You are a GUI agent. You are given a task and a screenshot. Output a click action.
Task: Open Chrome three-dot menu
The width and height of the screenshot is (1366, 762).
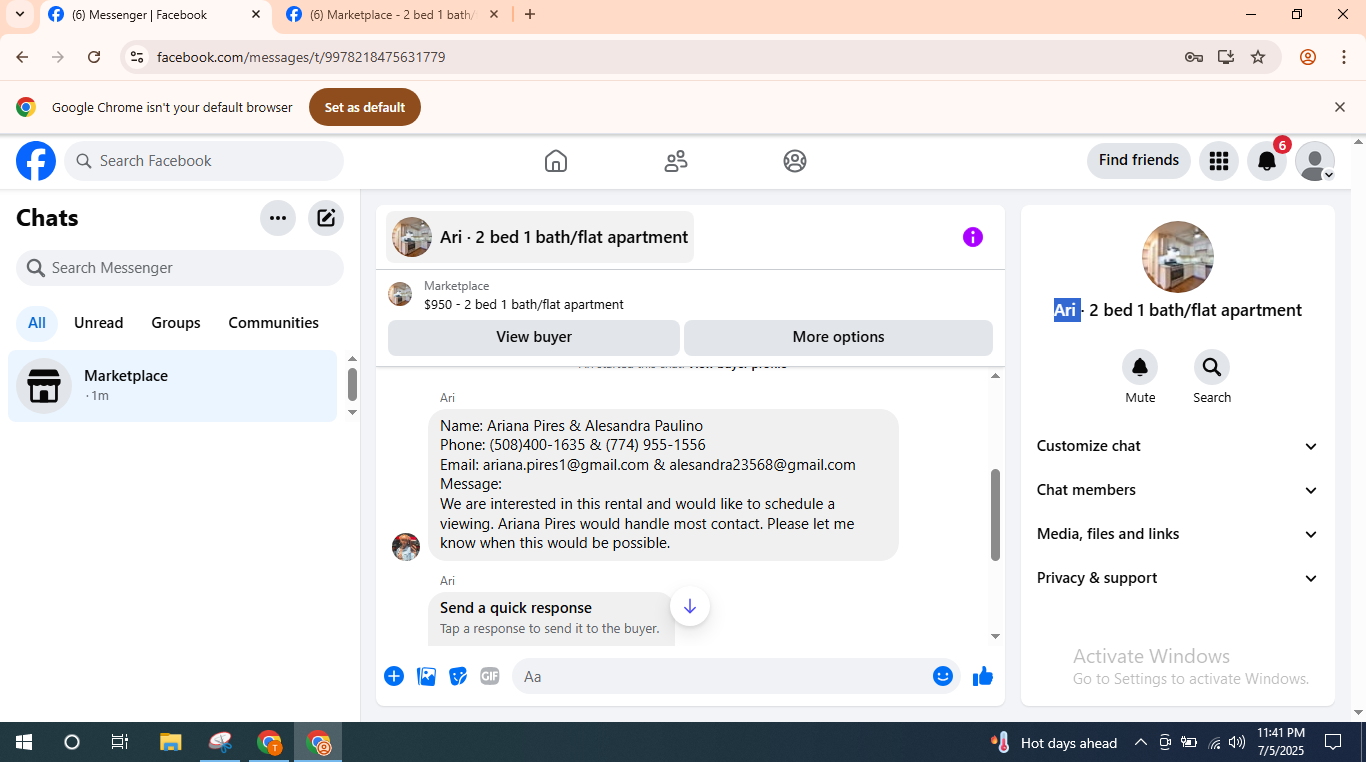pos(1344,57)
